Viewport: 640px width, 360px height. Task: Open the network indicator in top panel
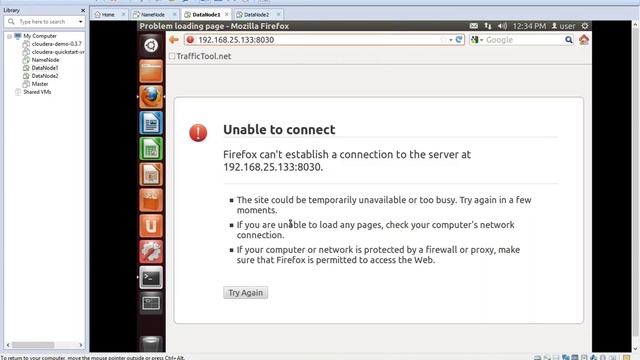[488, 26]
